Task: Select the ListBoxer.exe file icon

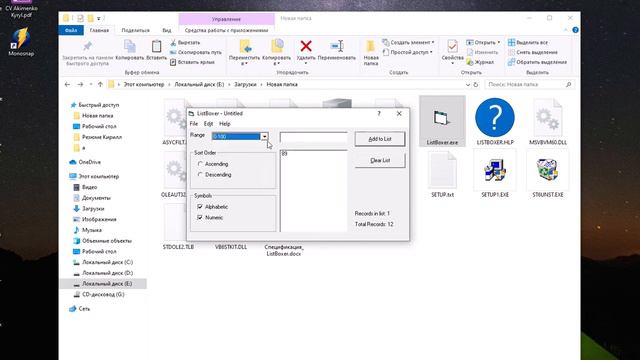Action: [442, 118]
